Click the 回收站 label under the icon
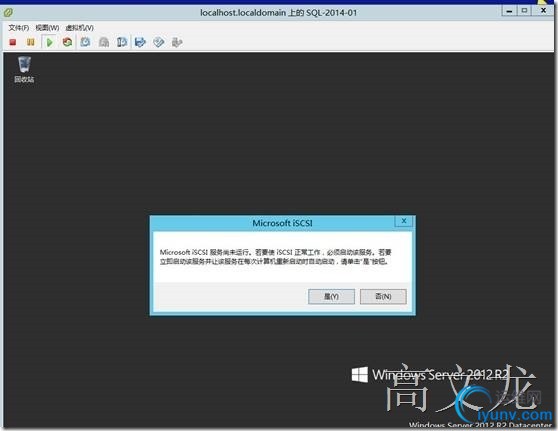Image resolution: width=558 pixels, height=431 pixels. click(24, 79)
